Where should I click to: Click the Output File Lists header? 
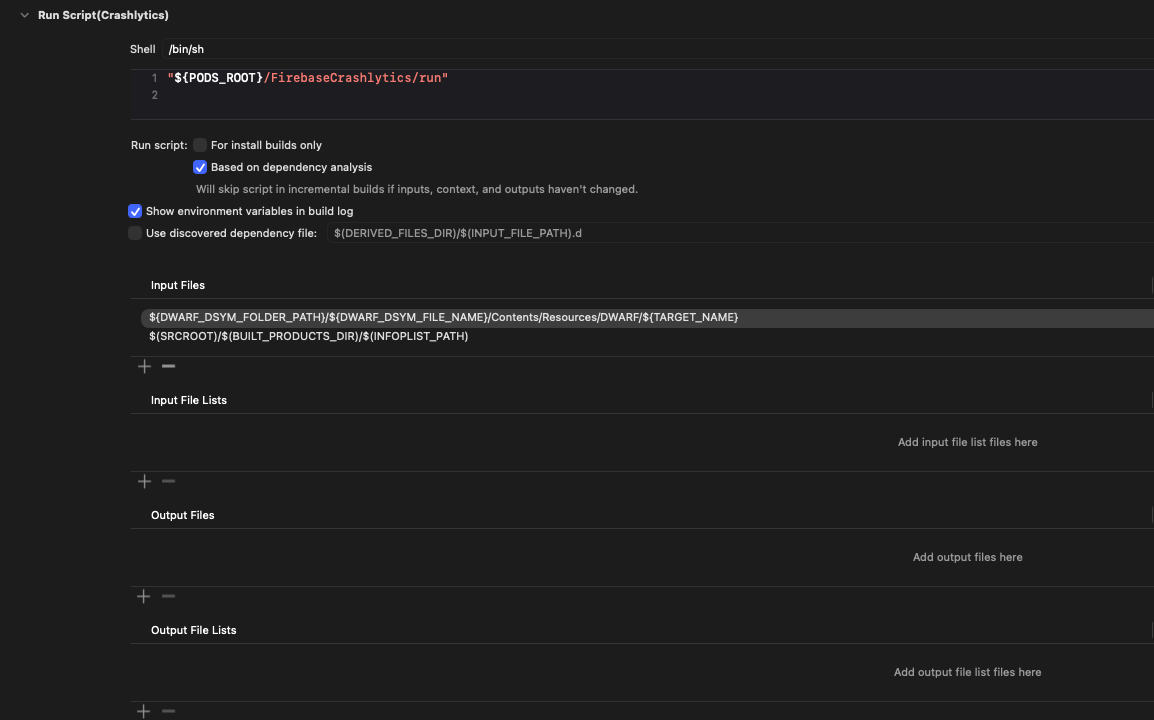(194, 630)
